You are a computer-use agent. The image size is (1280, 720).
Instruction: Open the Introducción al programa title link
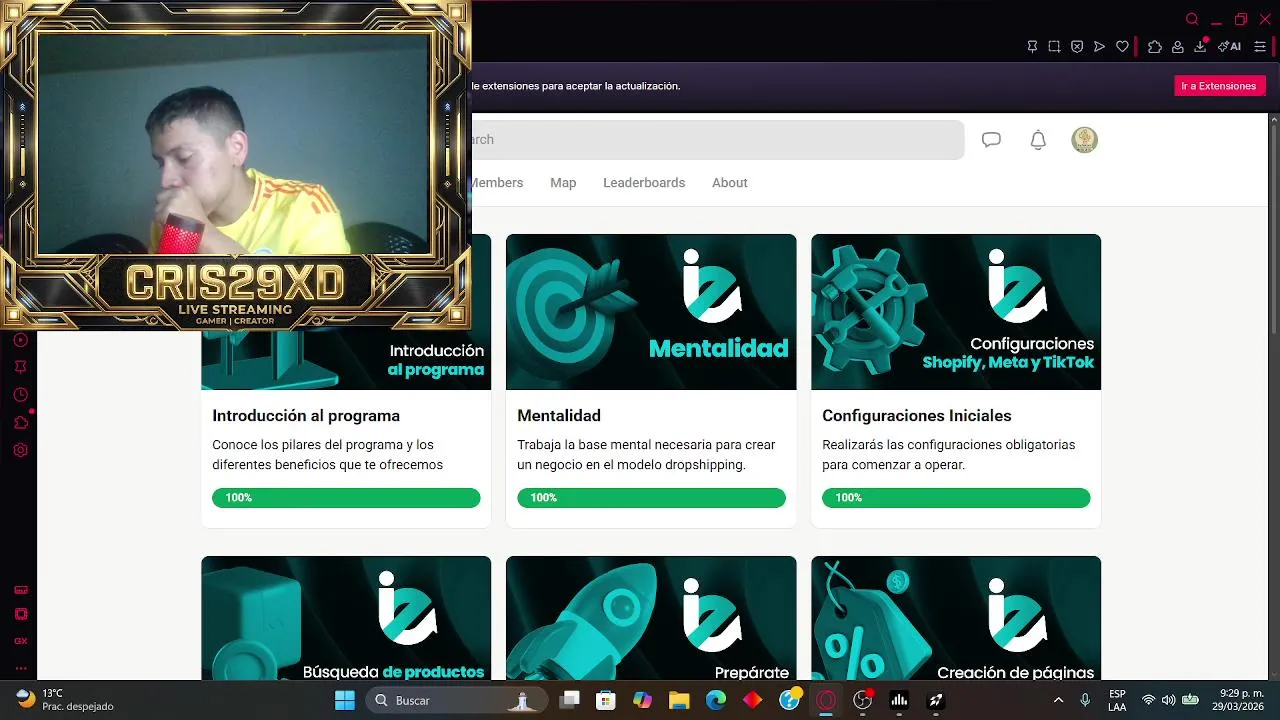[306, 416]
